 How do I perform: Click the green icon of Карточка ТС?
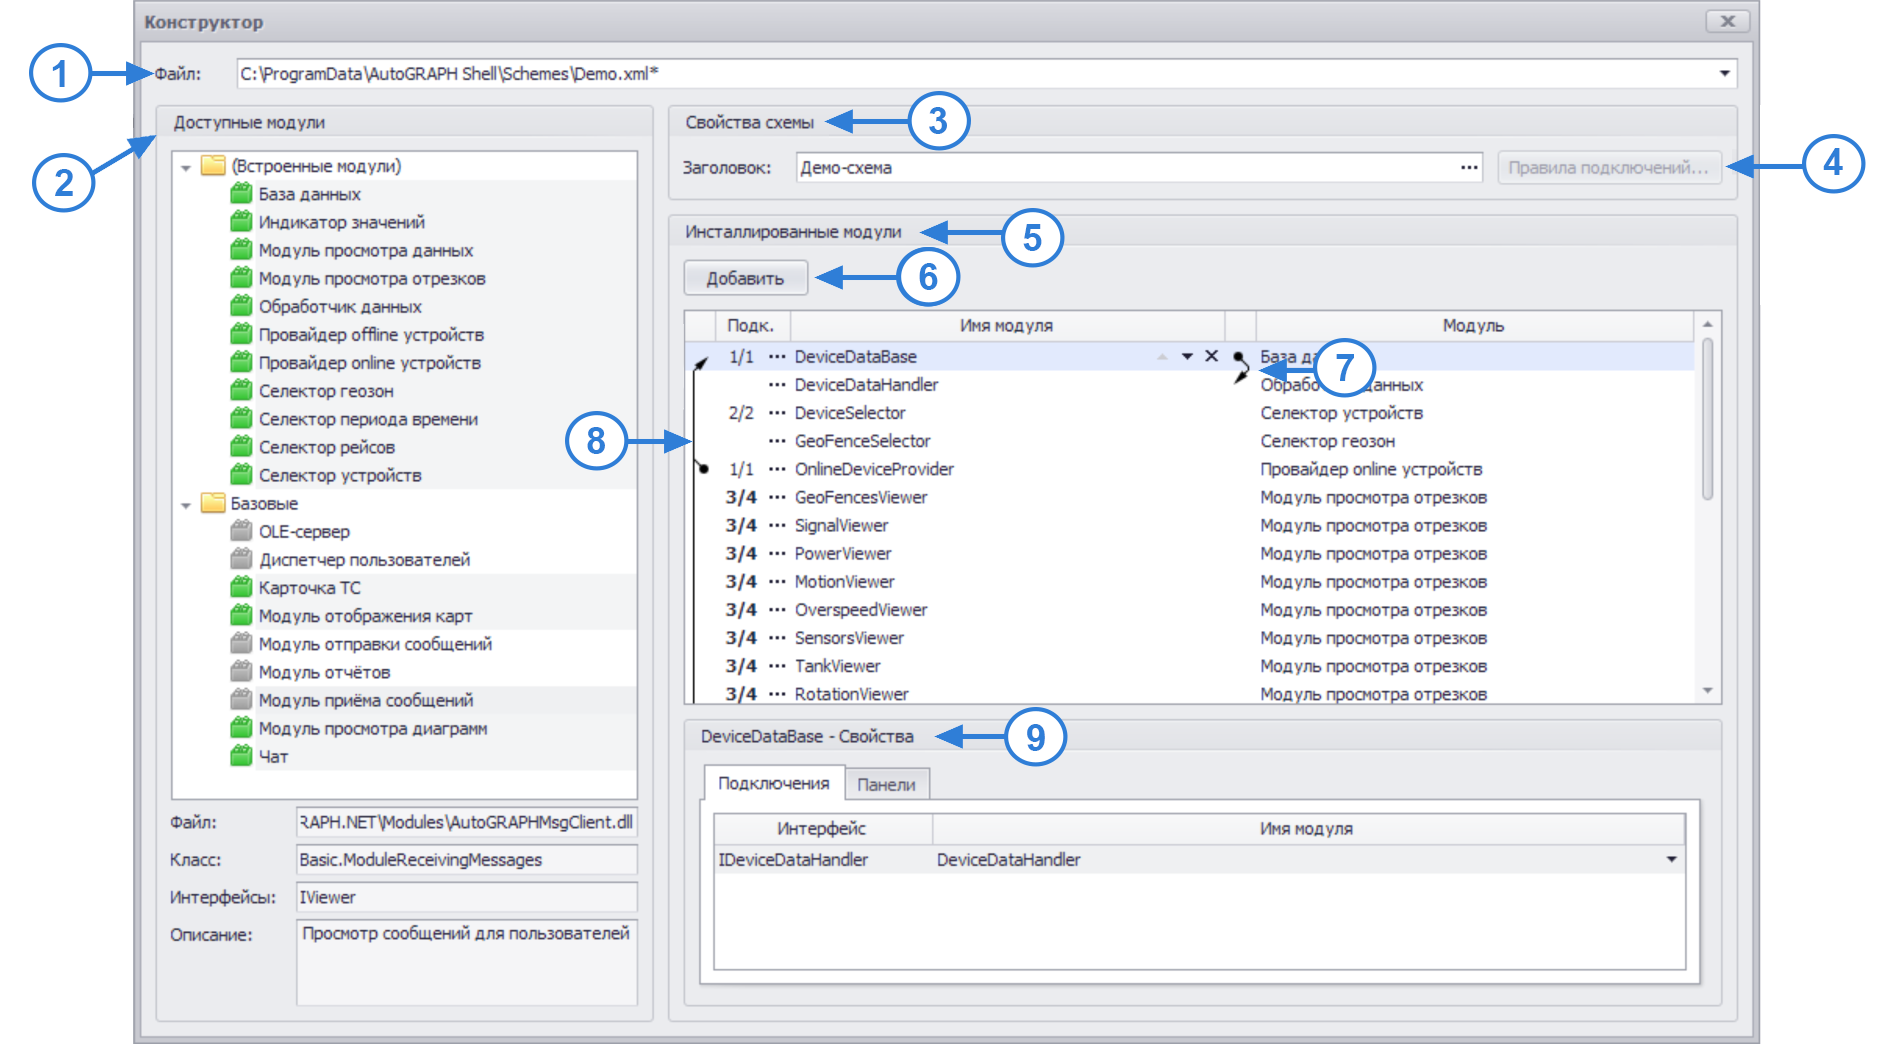(241, 586)
